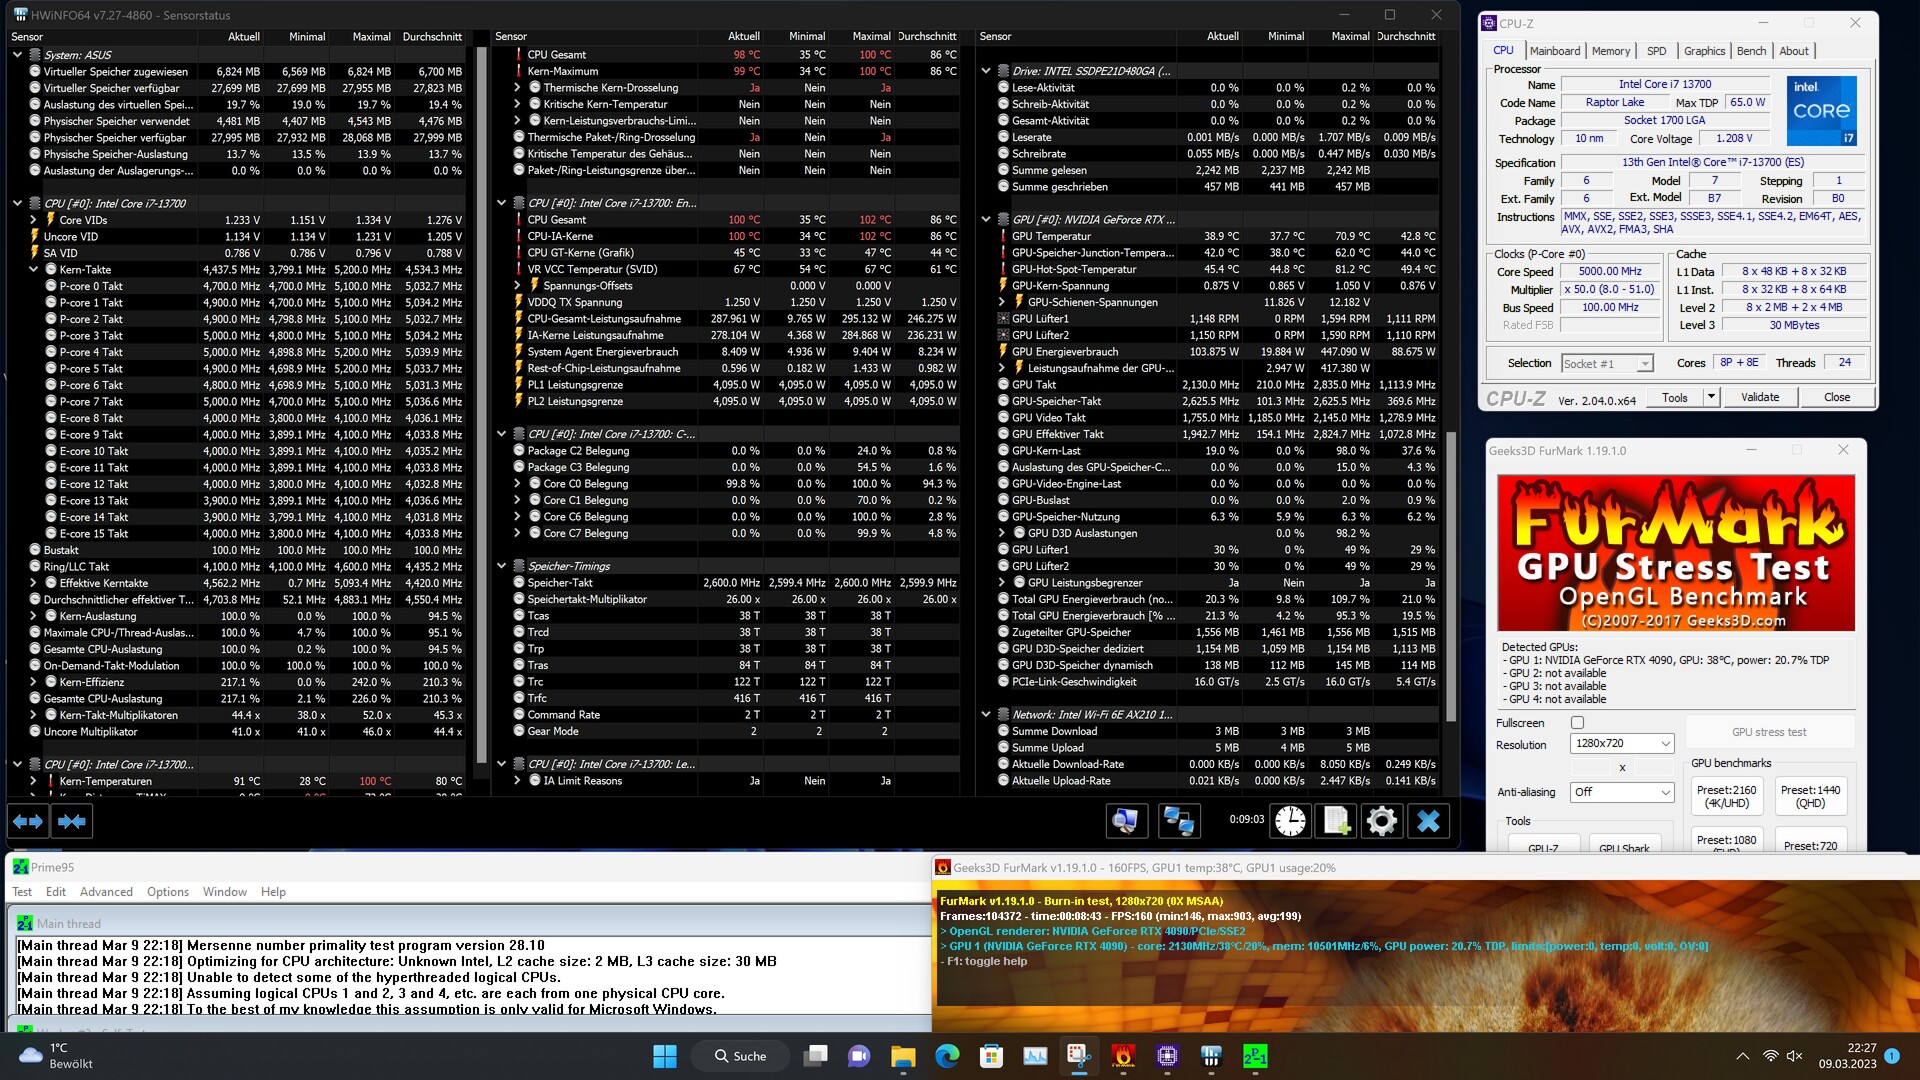Switch to the FurMark taskbar icon

tap(1123, 1056)
